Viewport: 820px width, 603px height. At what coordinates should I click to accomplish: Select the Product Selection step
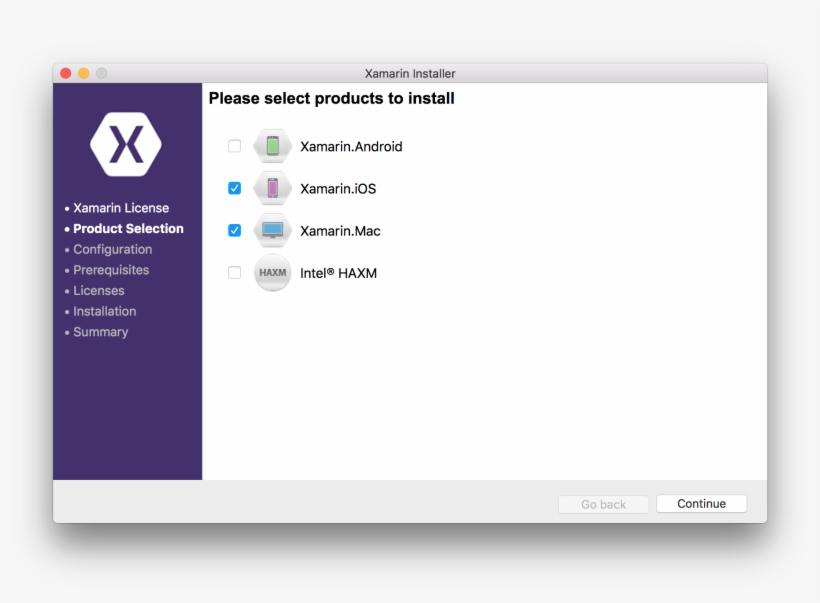(x=128, y=228)
